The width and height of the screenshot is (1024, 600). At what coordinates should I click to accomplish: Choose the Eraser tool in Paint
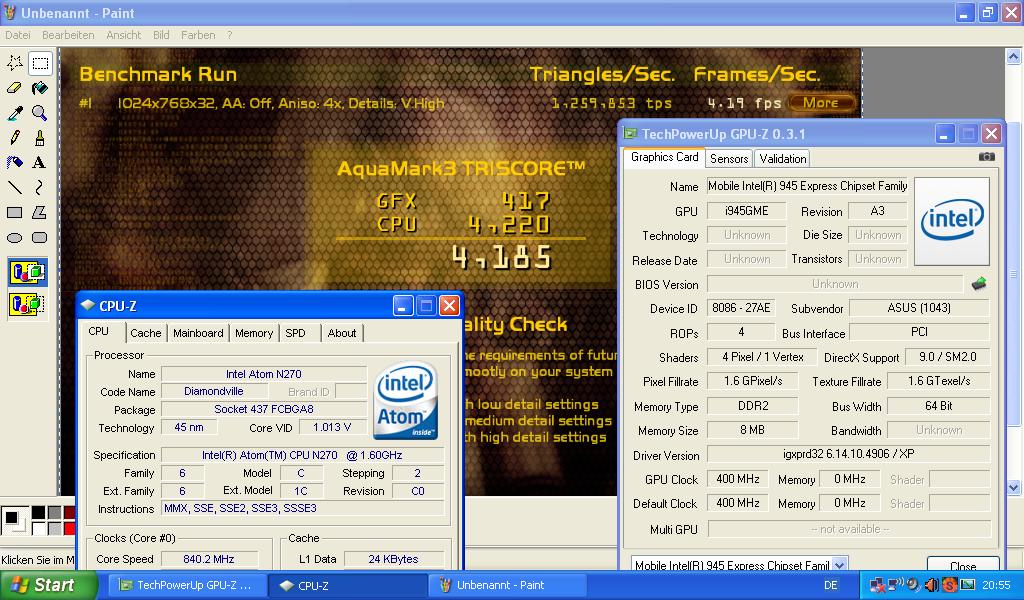tap(14, 88)
